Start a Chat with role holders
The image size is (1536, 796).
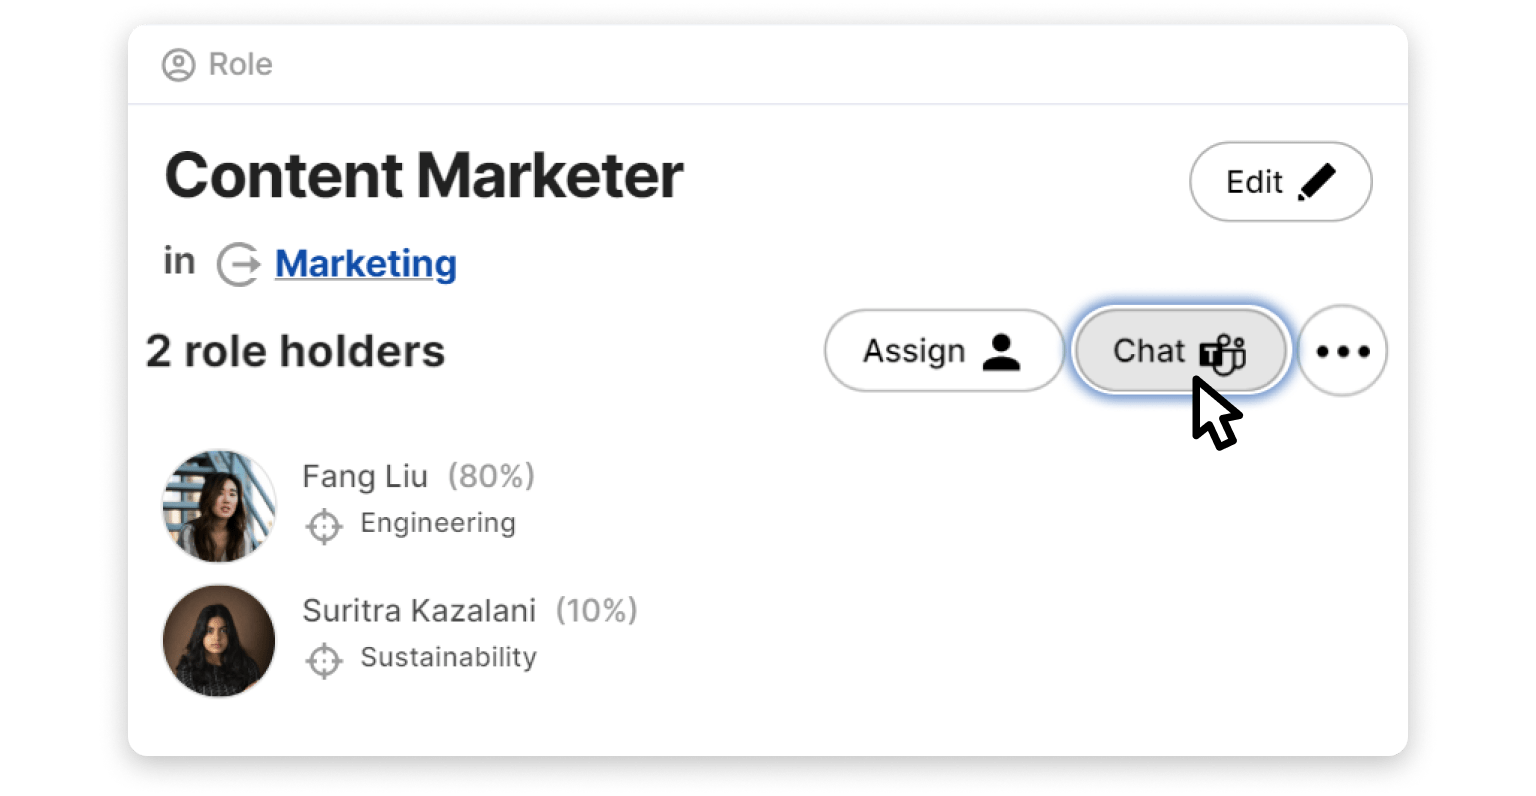point(1150,351)
